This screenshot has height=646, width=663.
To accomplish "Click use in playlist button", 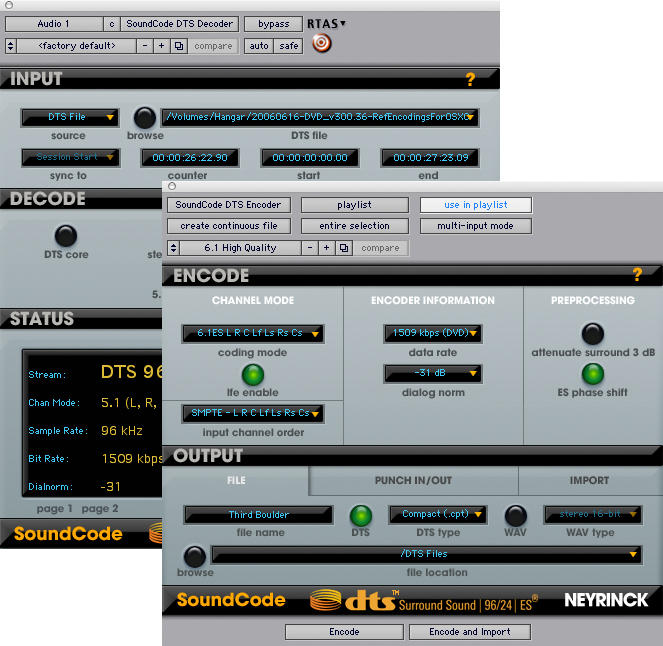I will [476, 205].
